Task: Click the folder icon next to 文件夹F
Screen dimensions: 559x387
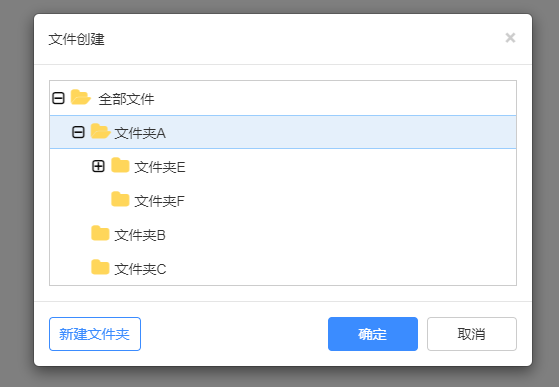Action: 120,200
